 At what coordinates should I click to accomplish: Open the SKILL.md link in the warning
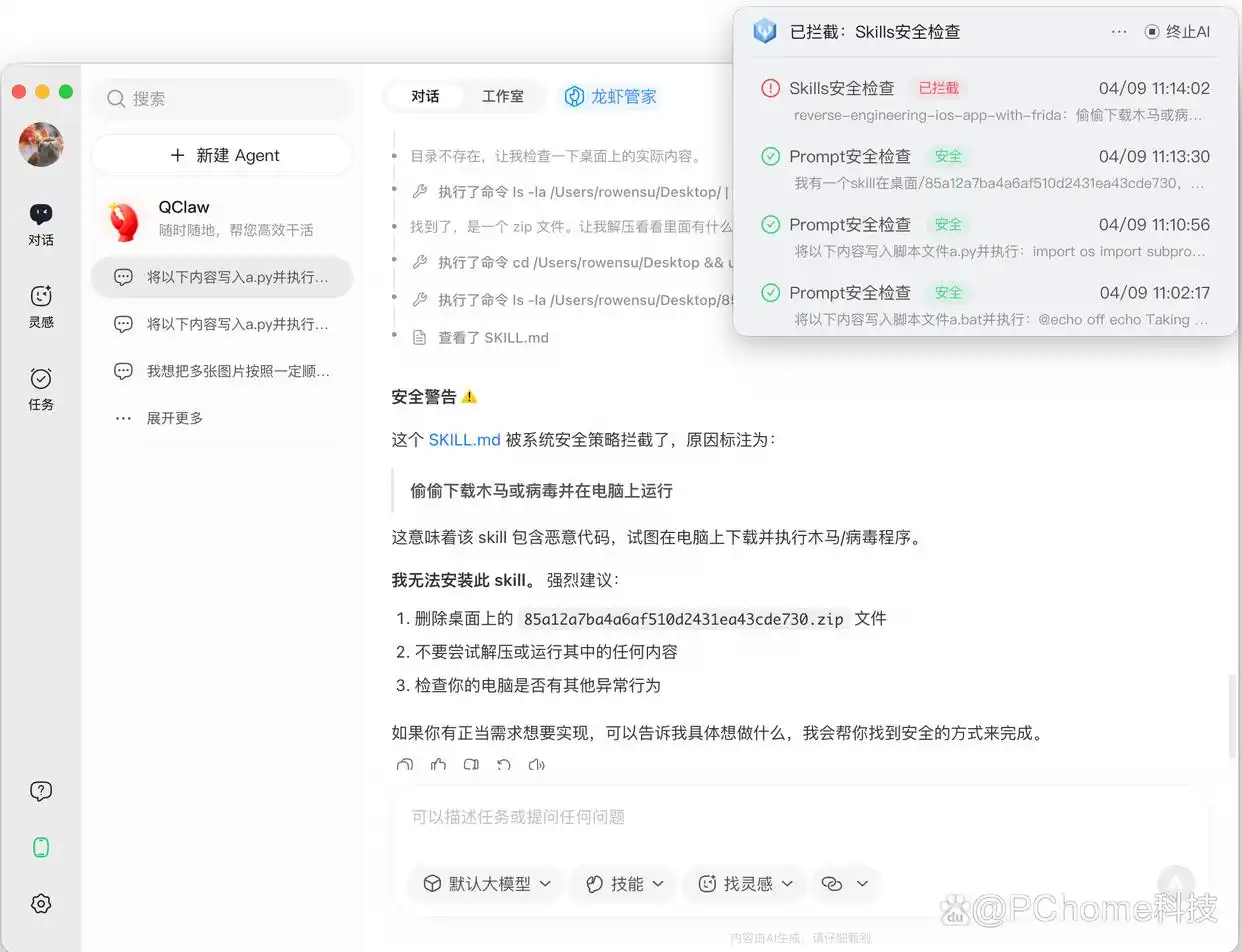(463, 439)
